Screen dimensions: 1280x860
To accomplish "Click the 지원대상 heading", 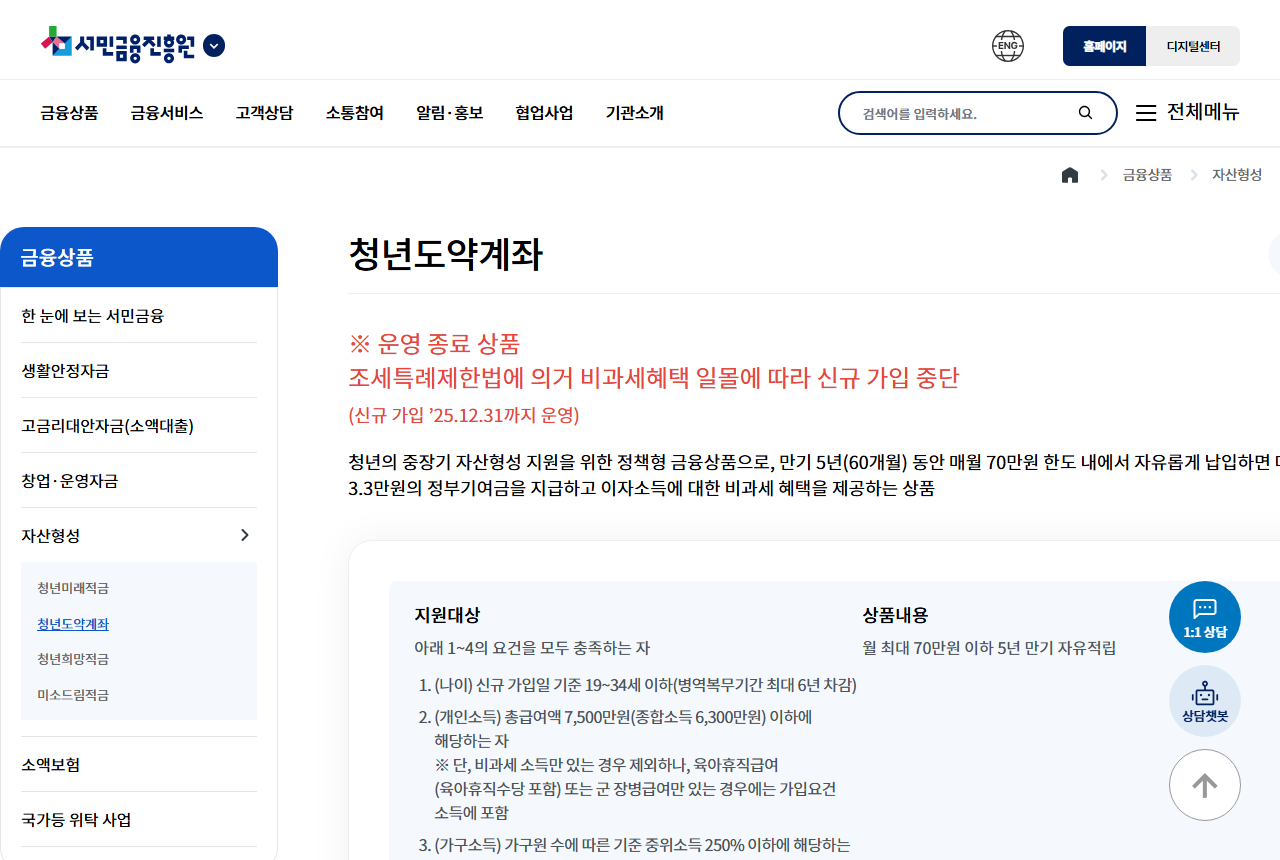I will [447, 615].
